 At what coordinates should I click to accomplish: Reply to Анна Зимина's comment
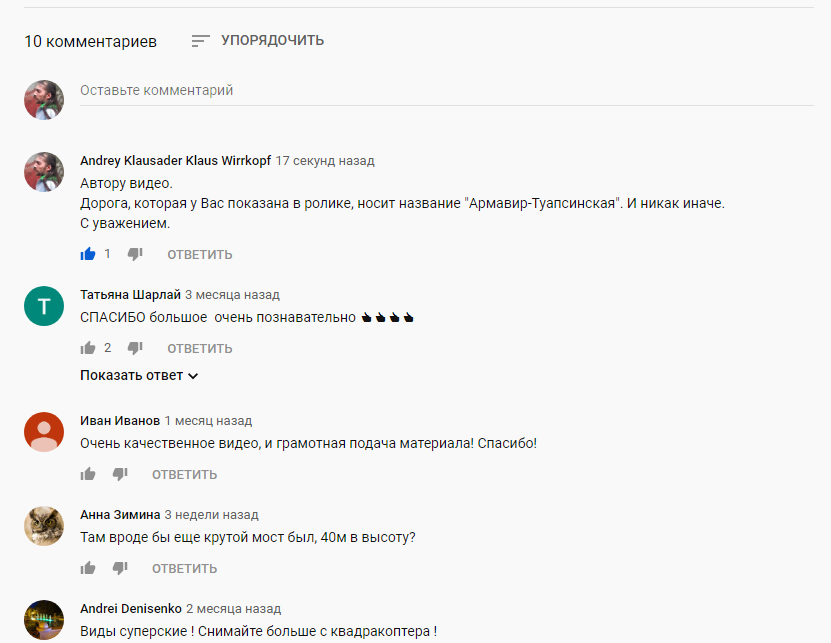pyautogui.click(x=184, y=569)
